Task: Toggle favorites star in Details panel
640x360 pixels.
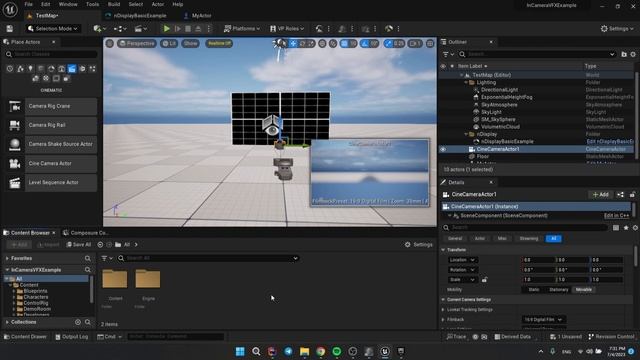Action: 626,227
